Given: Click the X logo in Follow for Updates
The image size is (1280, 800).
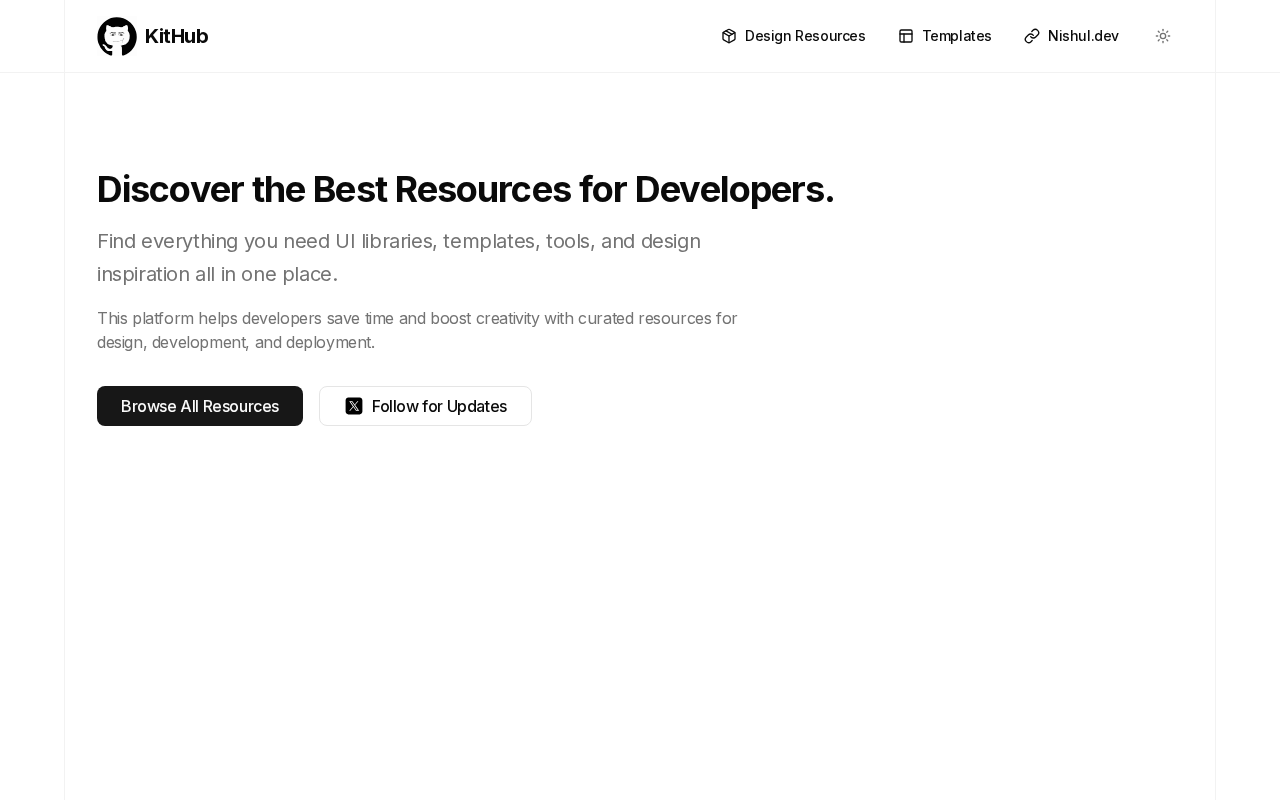Looking at the screenshot, I should coord(354,406).
